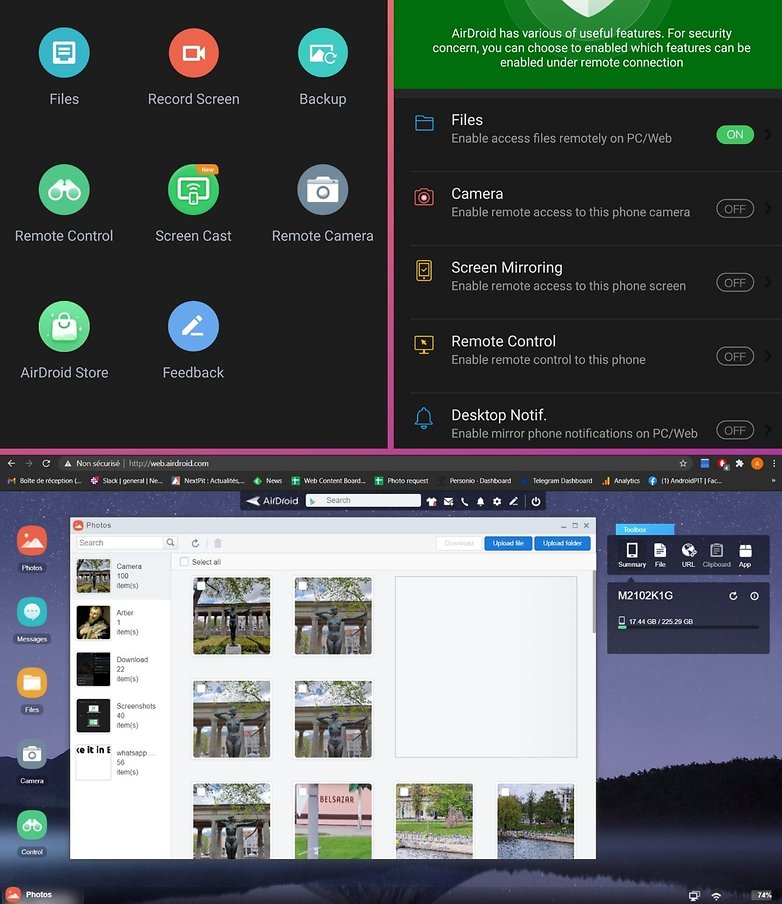Click the storage usage bar 17.44 GB

[688, 627]
